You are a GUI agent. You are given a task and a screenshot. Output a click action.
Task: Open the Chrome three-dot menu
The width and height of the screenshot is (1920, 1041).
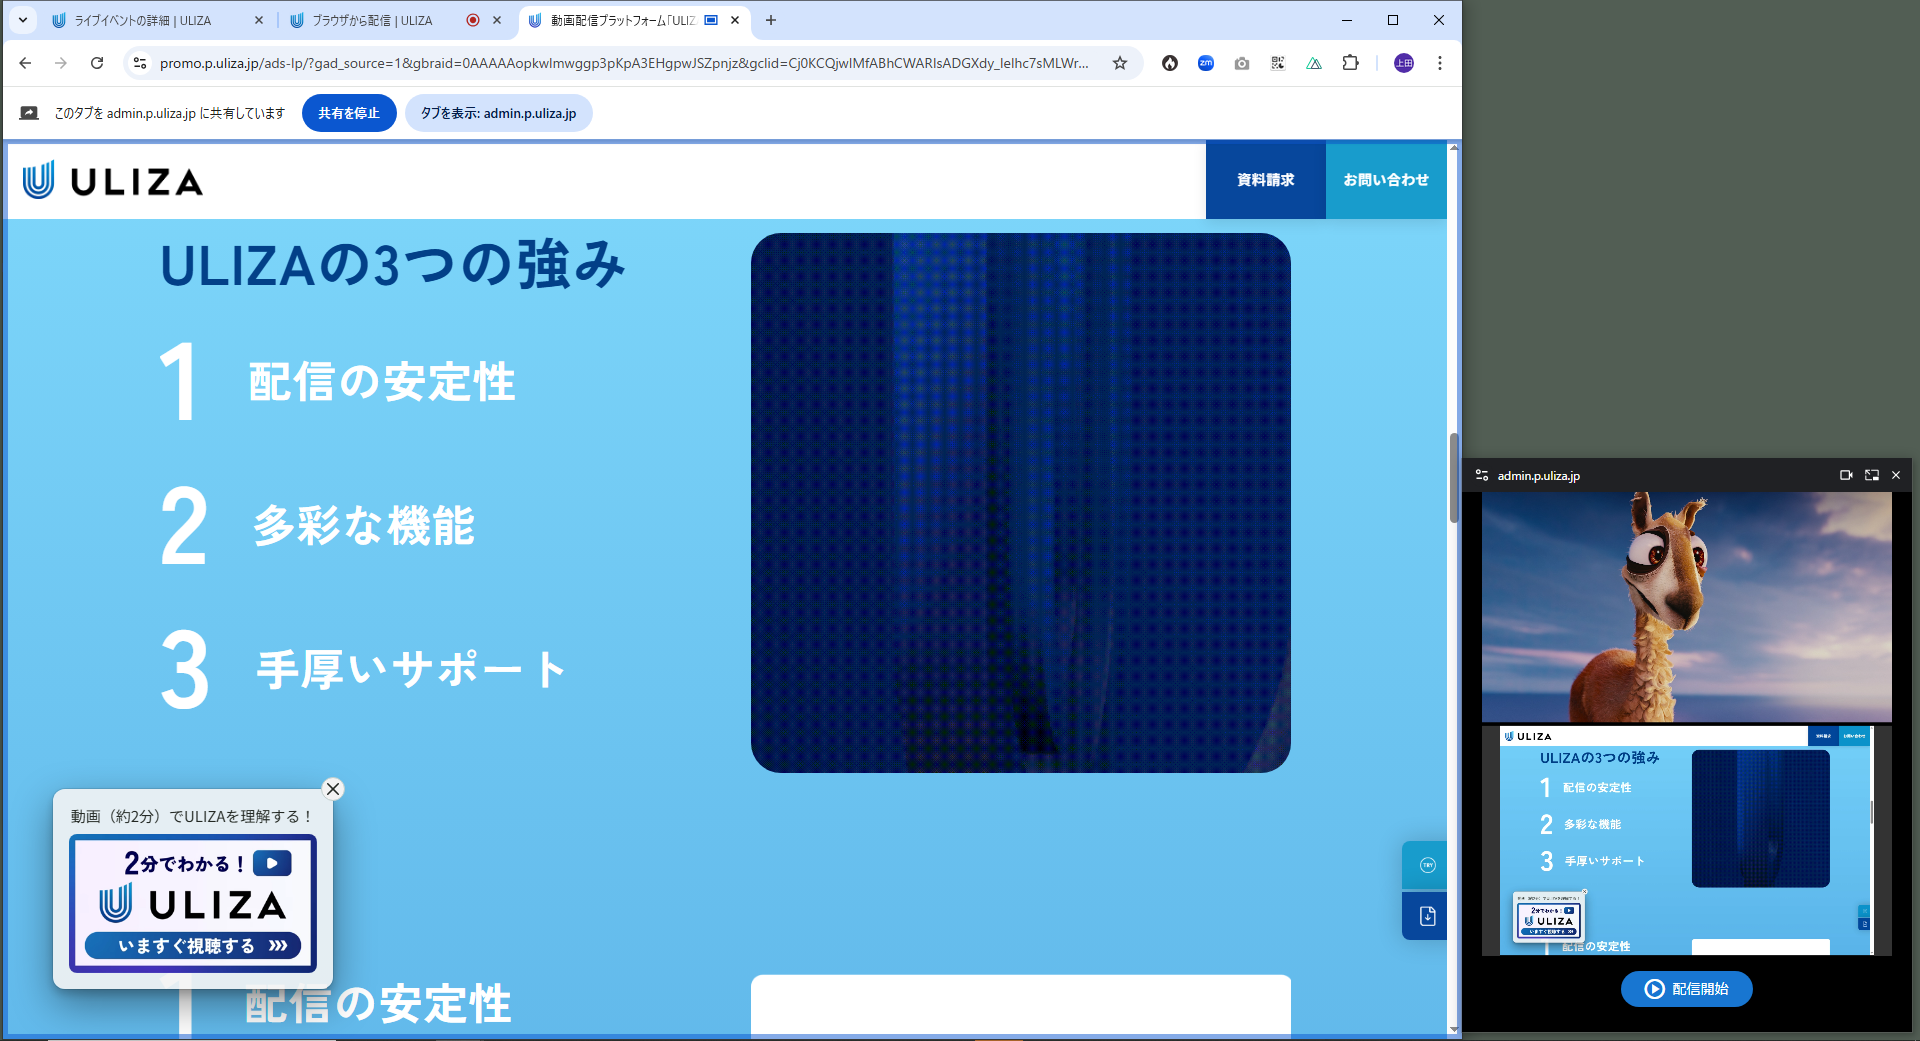coord(1440,63)
